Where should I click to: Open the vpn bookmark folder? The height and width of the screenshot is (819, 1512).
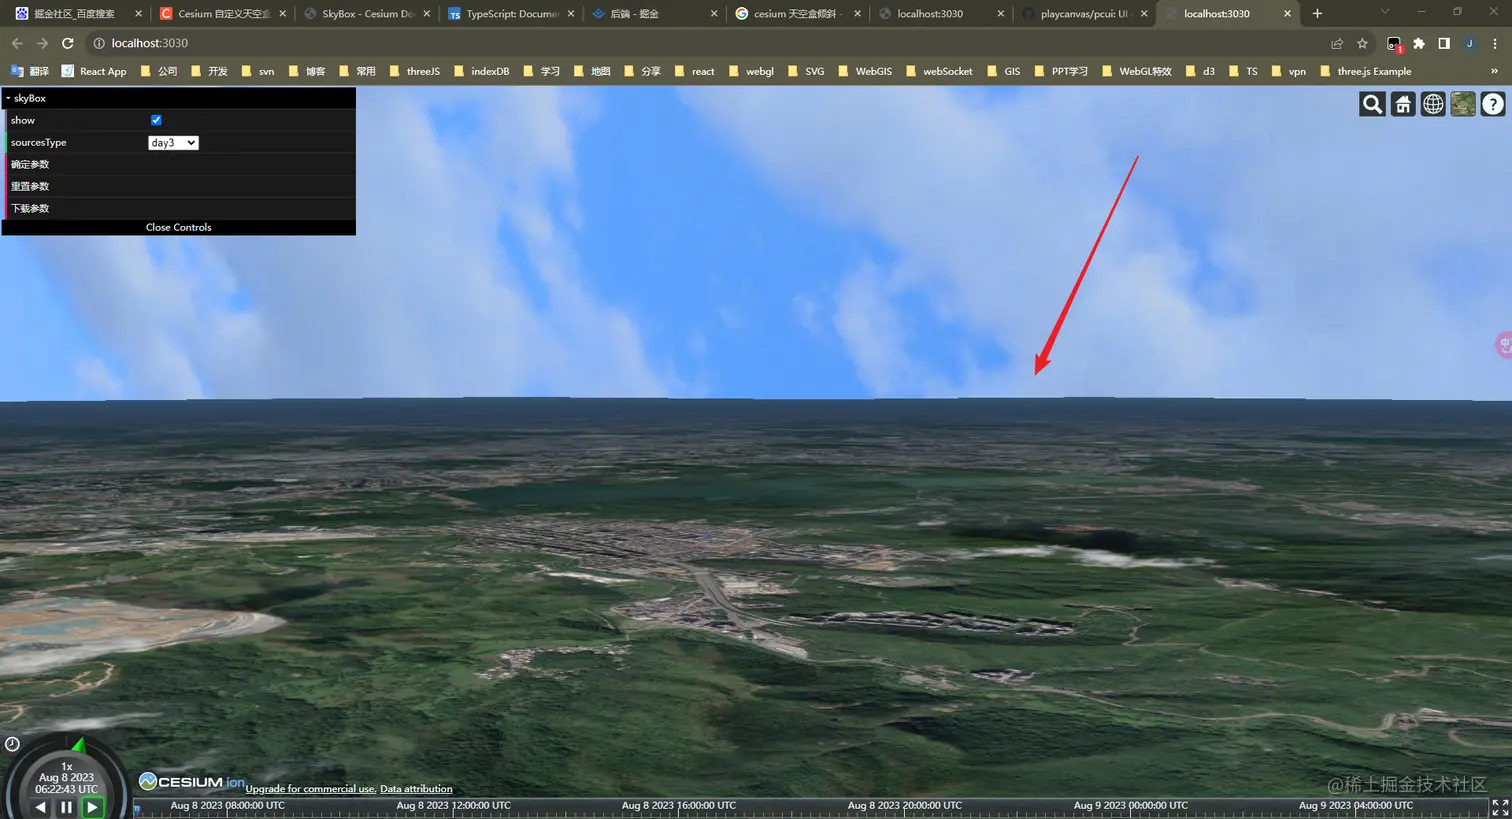pyautogui.click(x=1288, y=71)
